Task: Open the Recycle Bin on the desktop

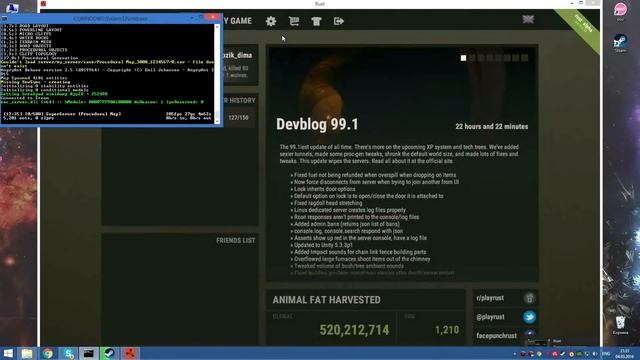Action: point(620,325)
